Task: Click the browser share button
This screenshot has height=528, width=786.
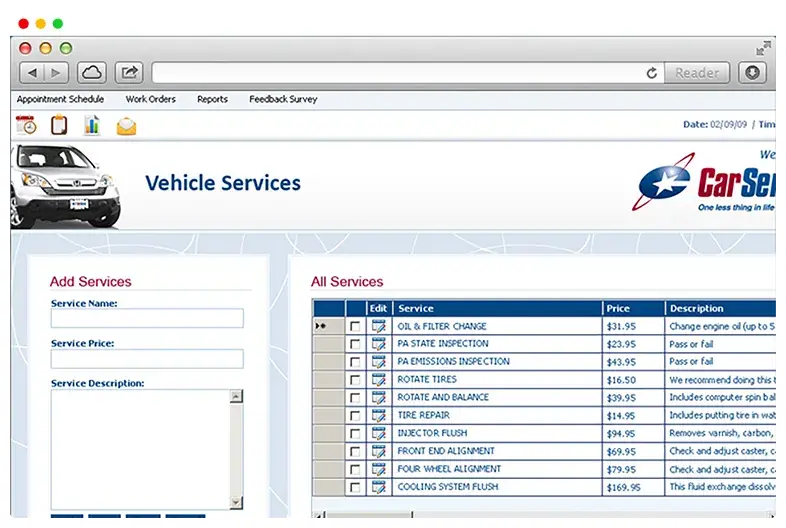Action: tap(129, 73)
